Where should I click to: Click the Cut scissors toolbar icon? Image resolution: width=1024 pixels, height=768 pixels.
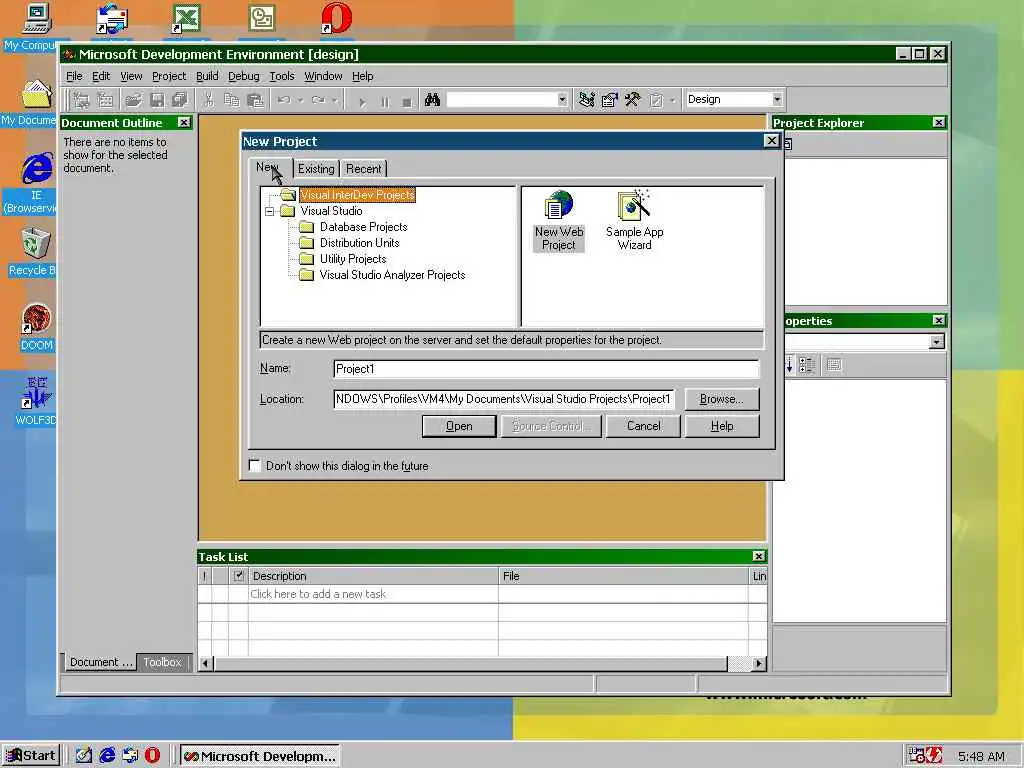208,100
